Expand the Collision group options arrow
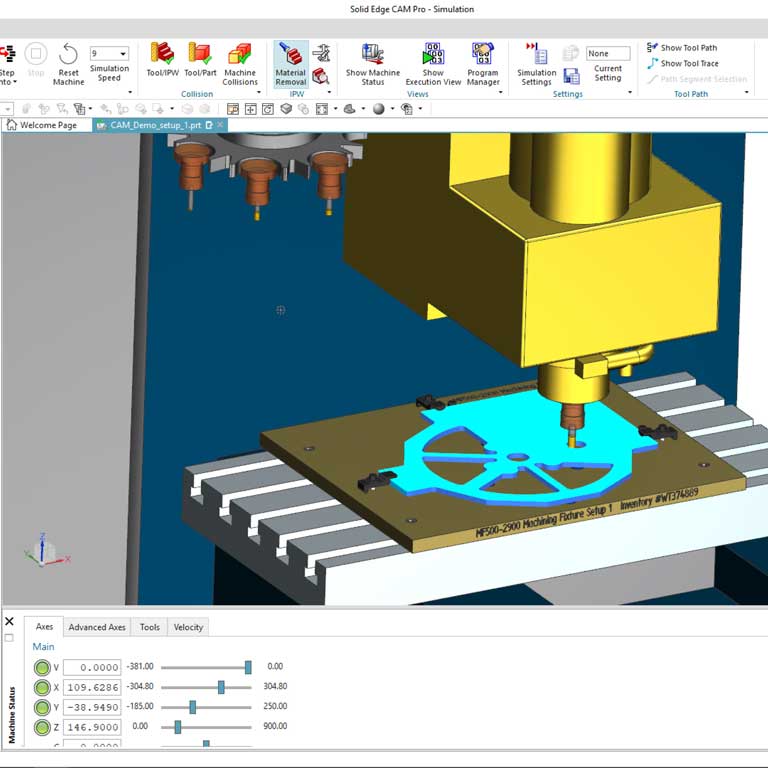This screenshot has width=768, height=768. click(x=259, y=92)
